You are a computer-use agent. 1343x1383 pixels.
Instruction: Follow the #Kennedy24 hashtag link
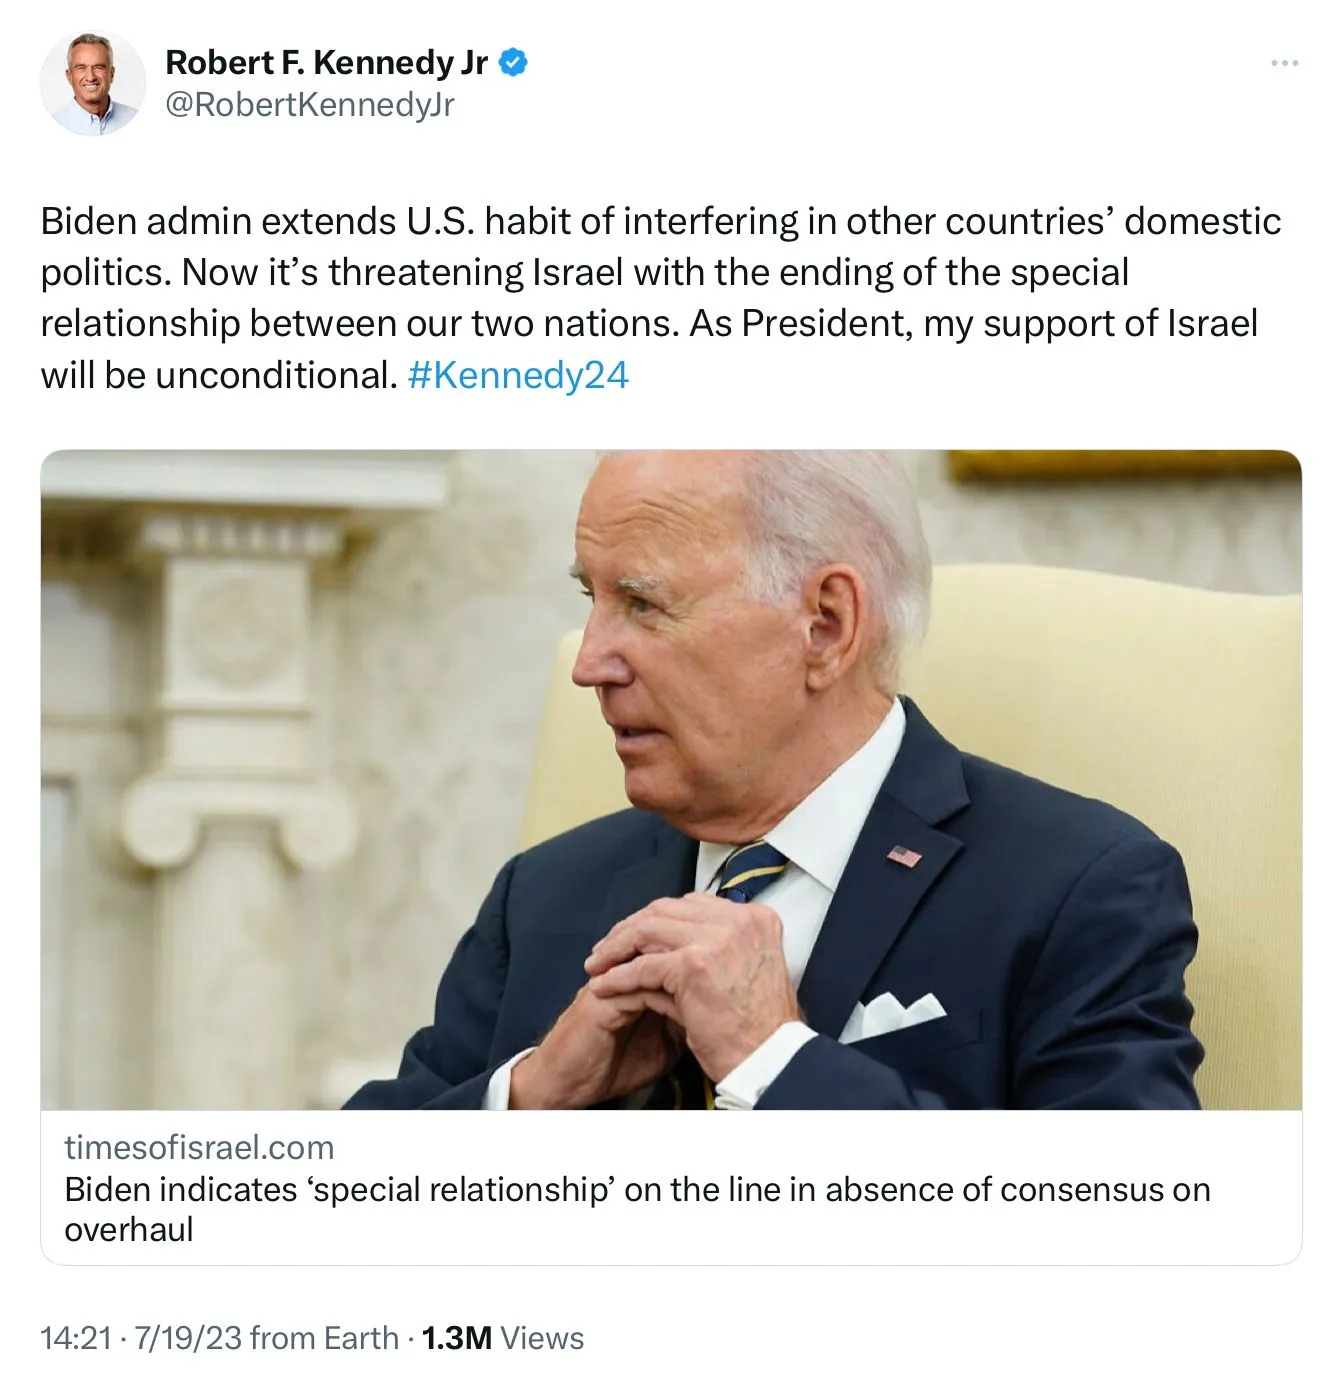click(518, 375)
